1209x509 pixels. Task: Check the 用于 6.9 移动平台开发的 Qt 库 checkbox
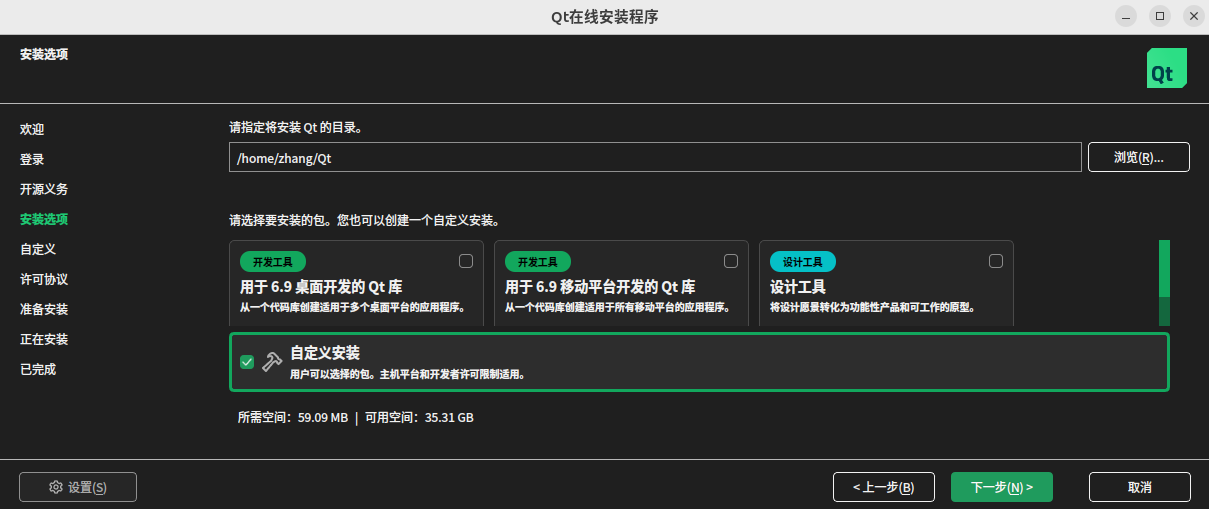pos(731,261)
